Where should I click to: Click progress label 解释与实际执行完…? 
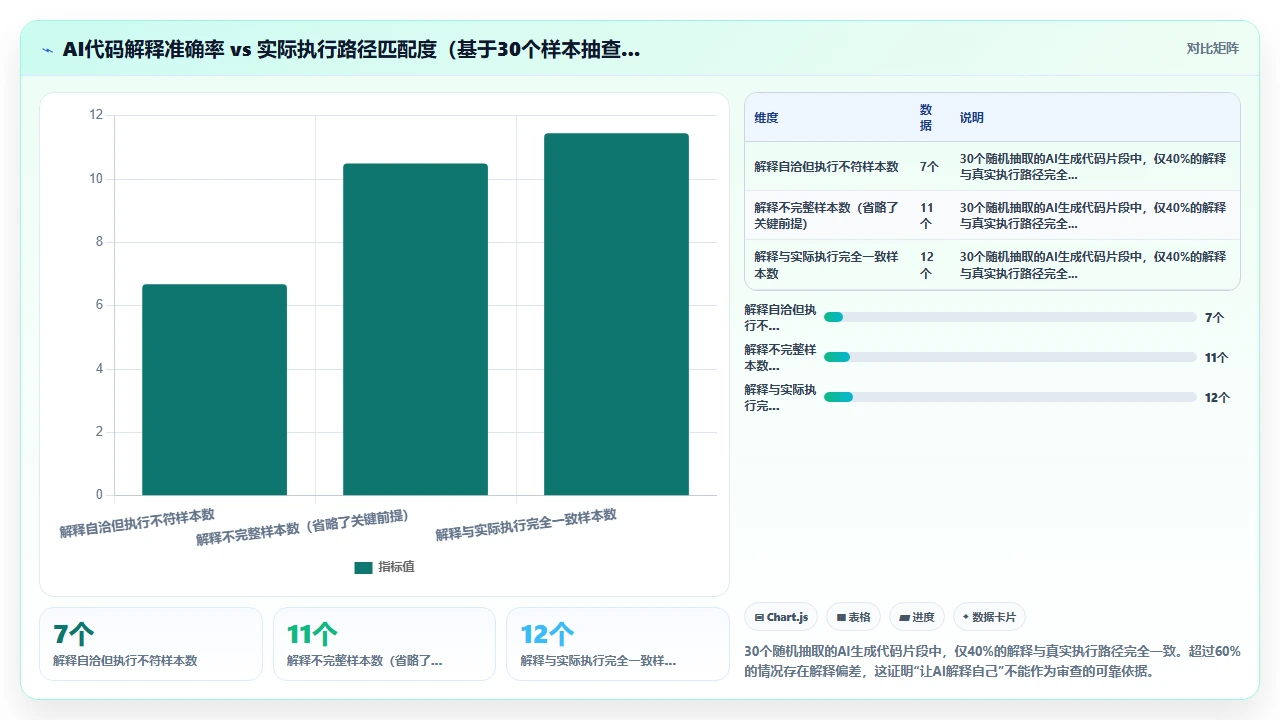click(x=780, y=397)
